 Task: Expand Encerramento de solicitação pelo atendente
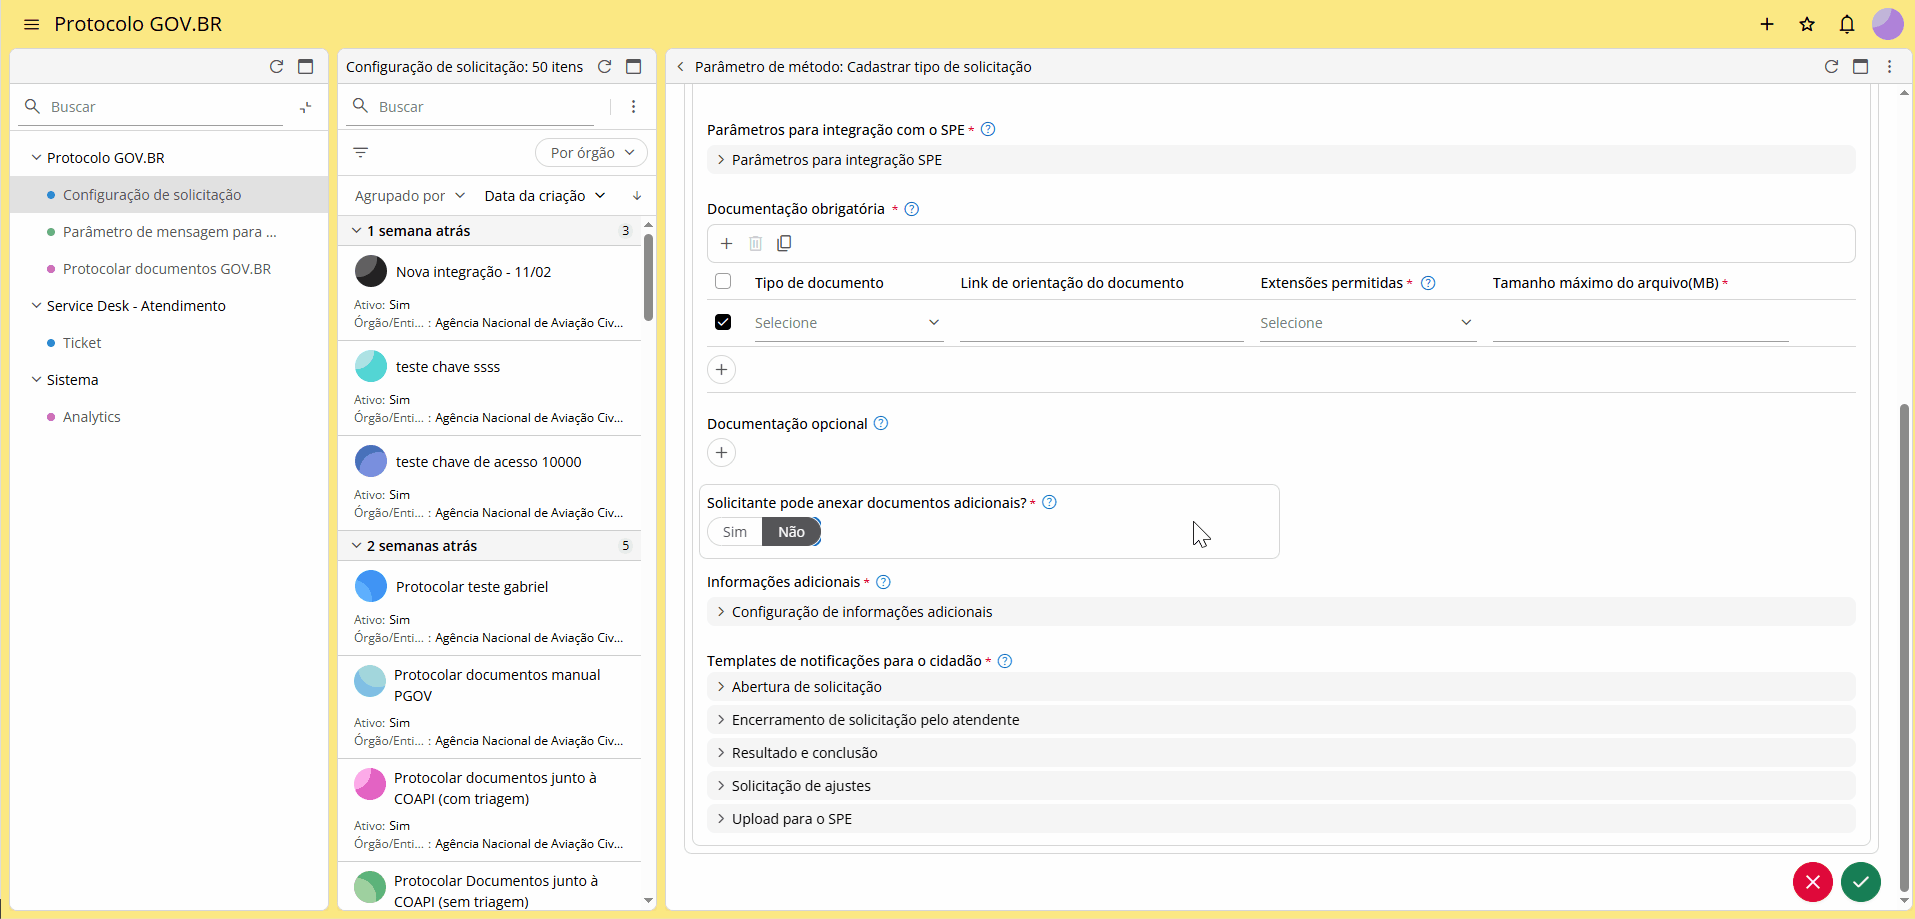pyautogui.click(x=1281, y=720)
